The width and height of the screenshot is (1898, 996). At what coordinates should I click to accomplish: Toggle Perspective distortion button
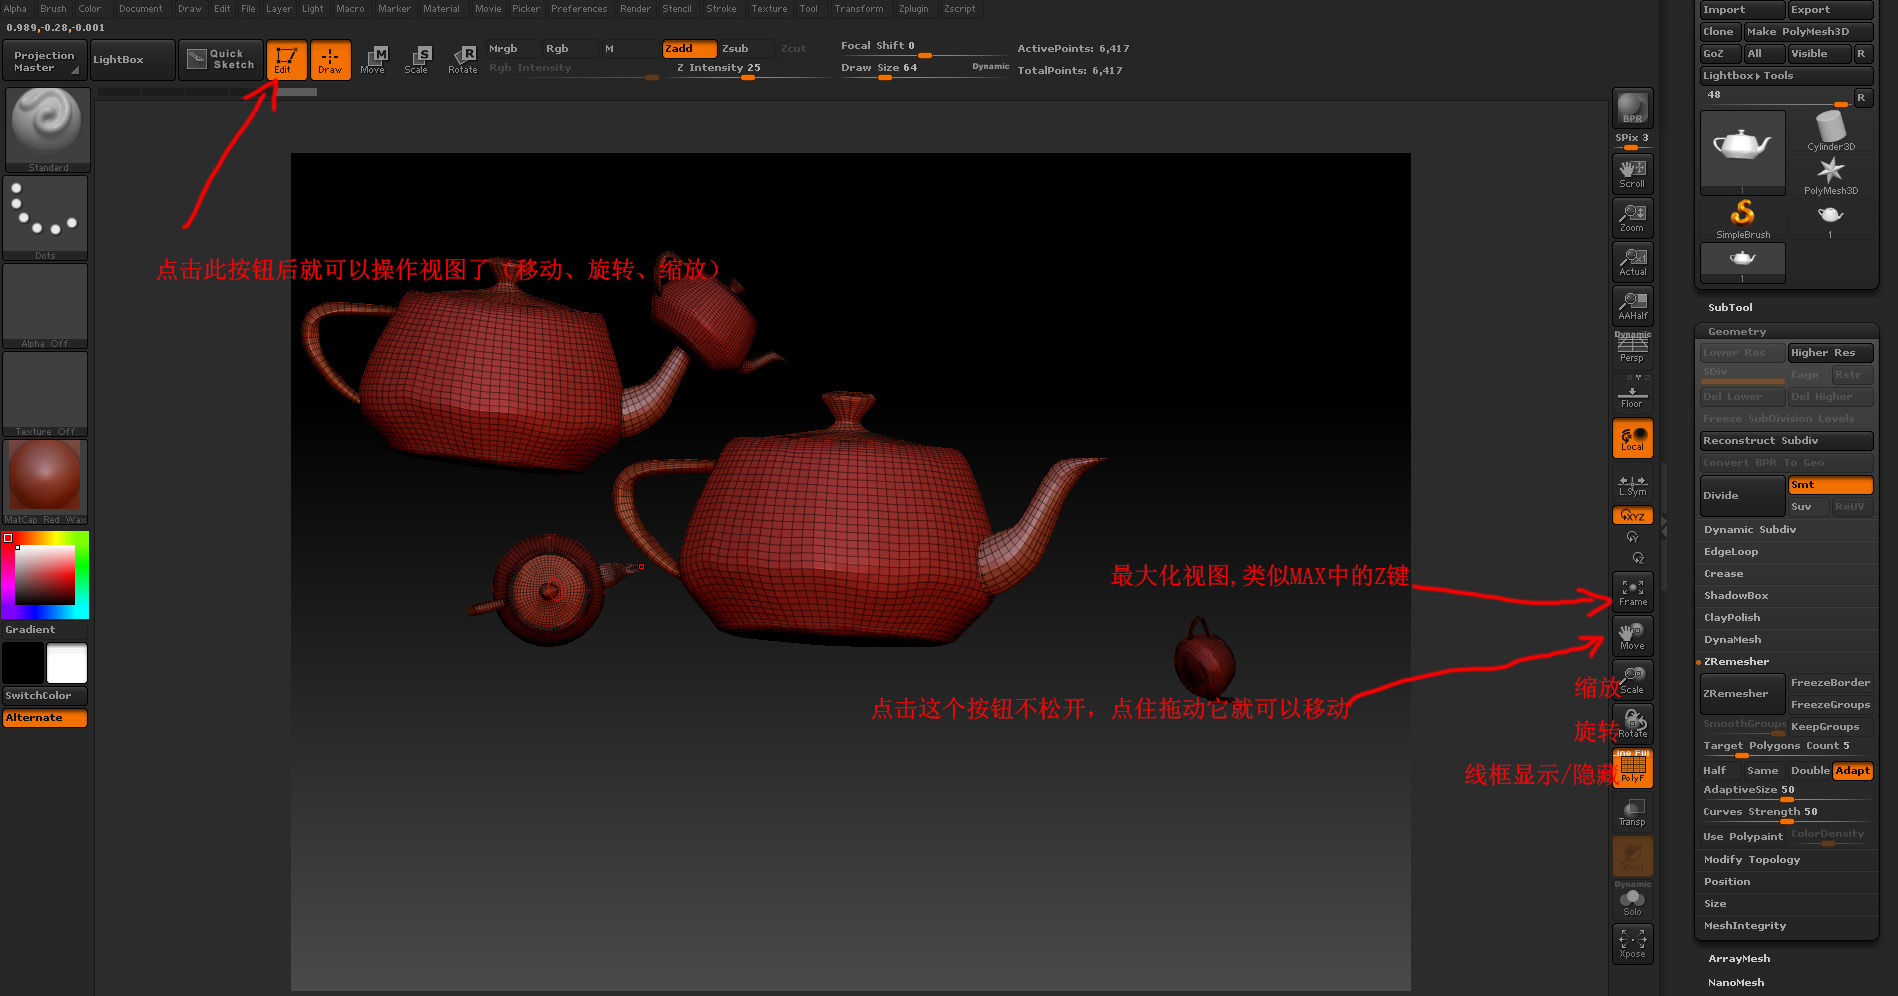click(x=1632, y=347)
